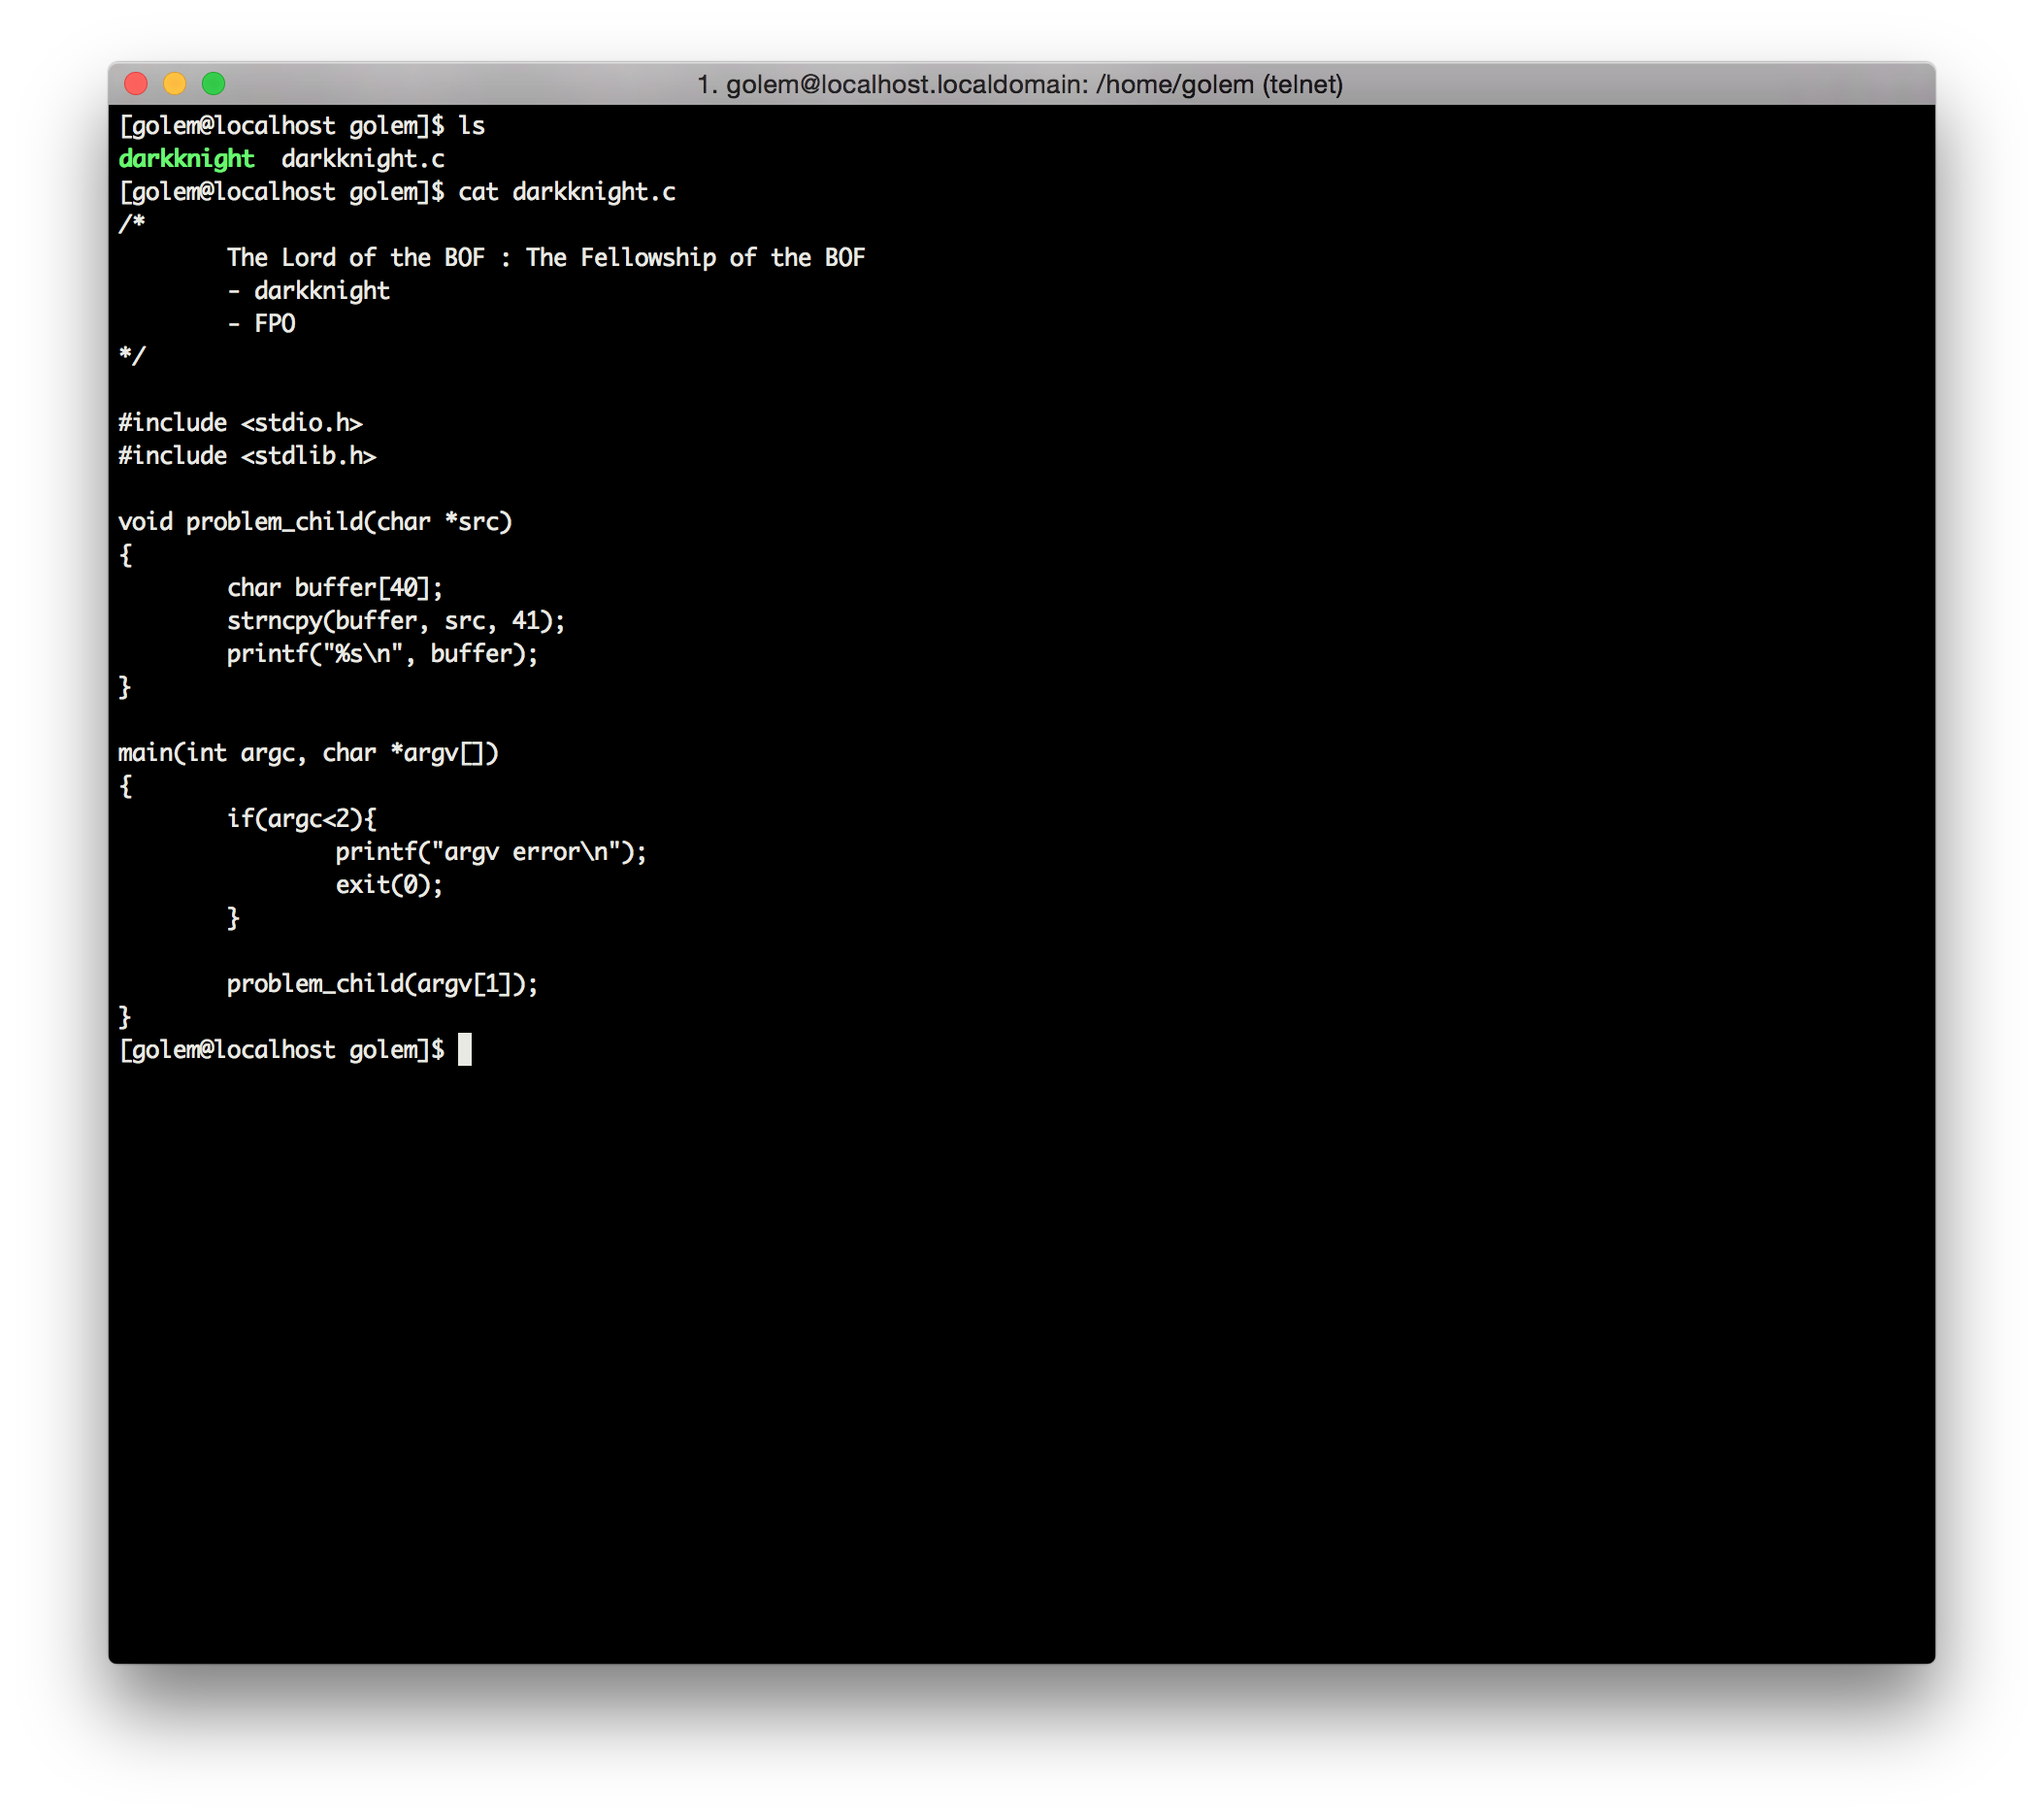This screenshot has height=1819, width=2044.
Task: Click the line with strncpy(buffer, src, 41)
Action: (x=395, y=621)
